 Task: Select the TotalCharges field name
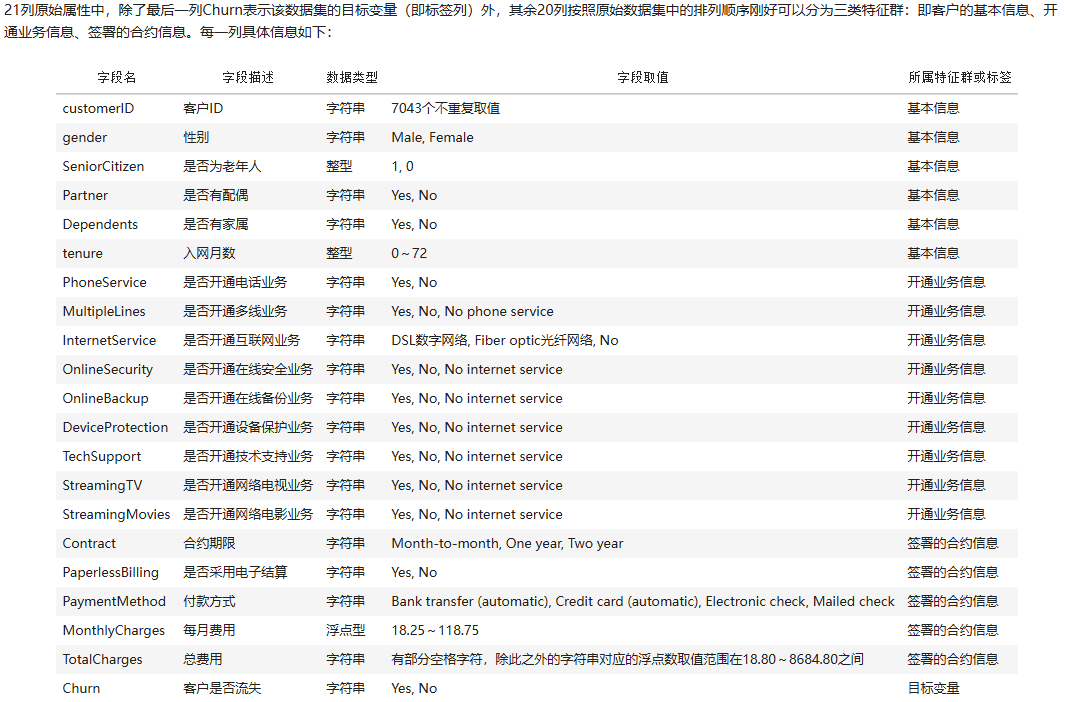click(x=103, y=660)
